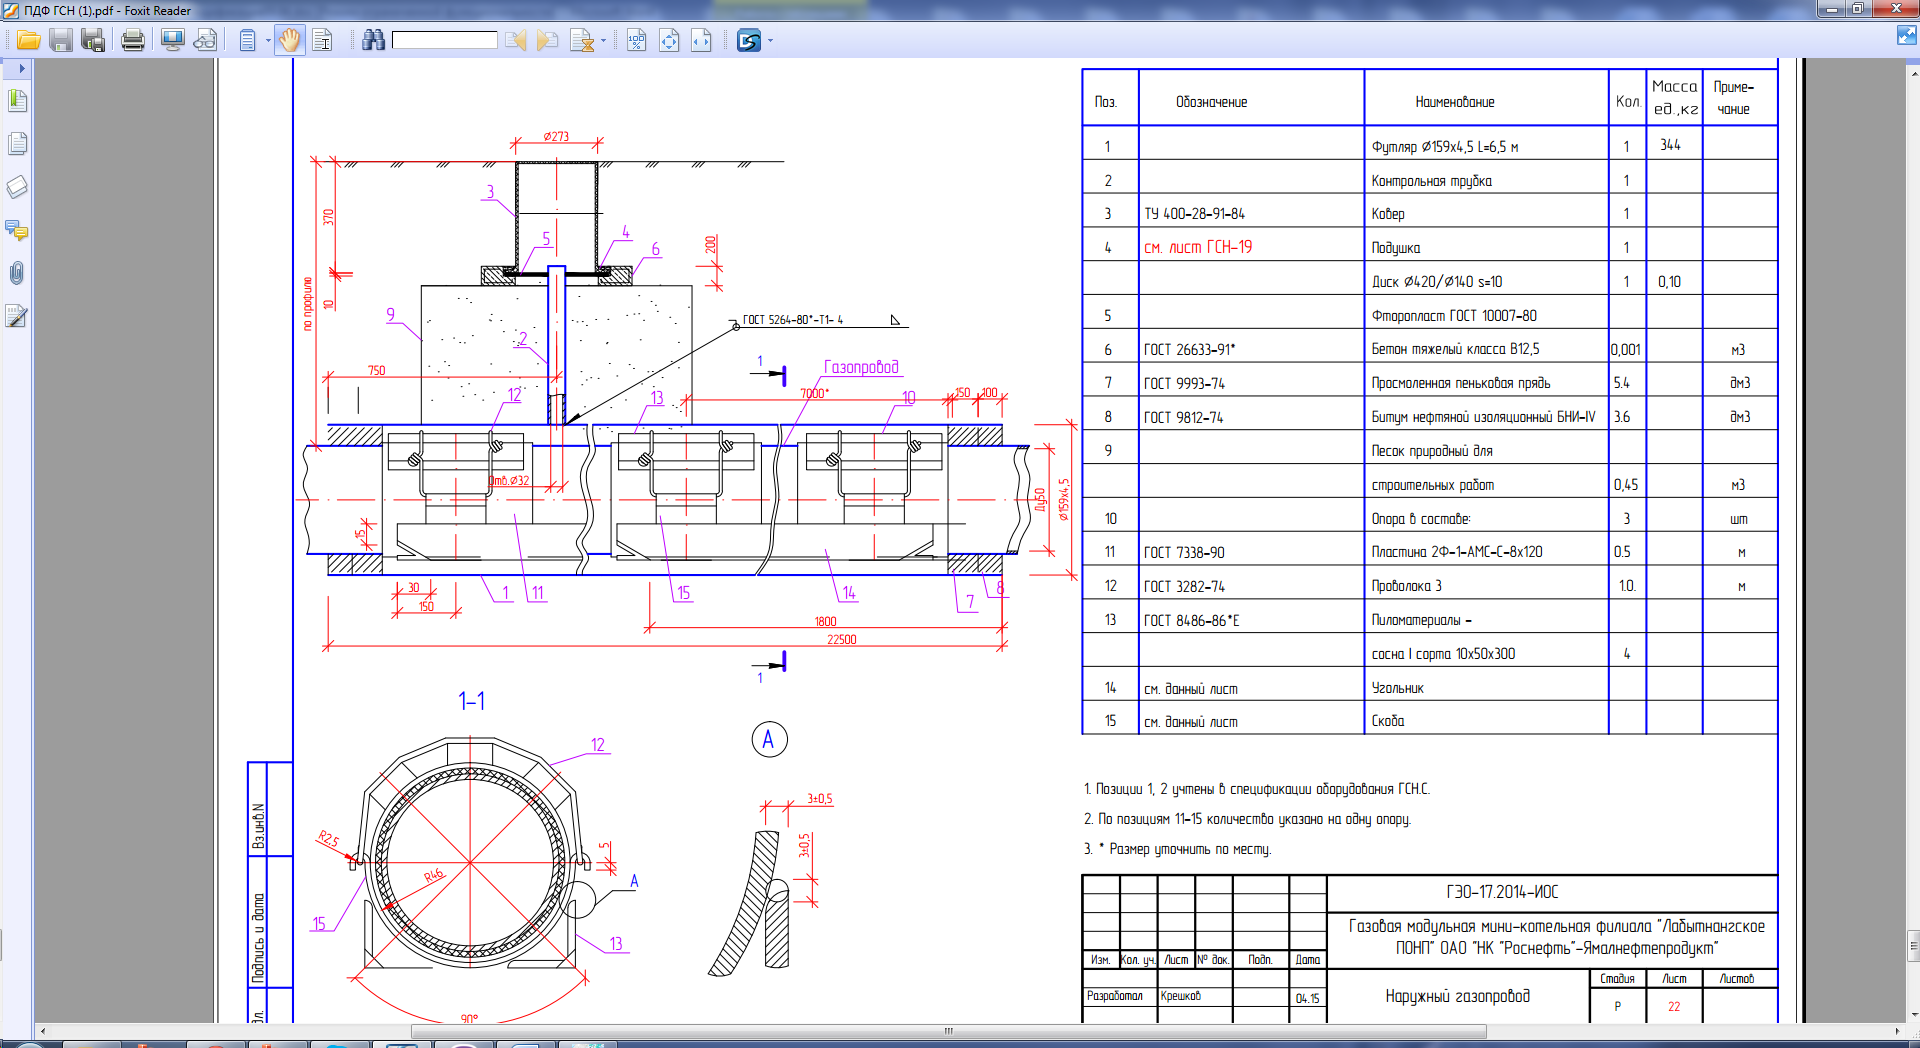Screen dimensions: 1920x1048
Task: Toggle full screen mode at top right
Action: 1906,36
